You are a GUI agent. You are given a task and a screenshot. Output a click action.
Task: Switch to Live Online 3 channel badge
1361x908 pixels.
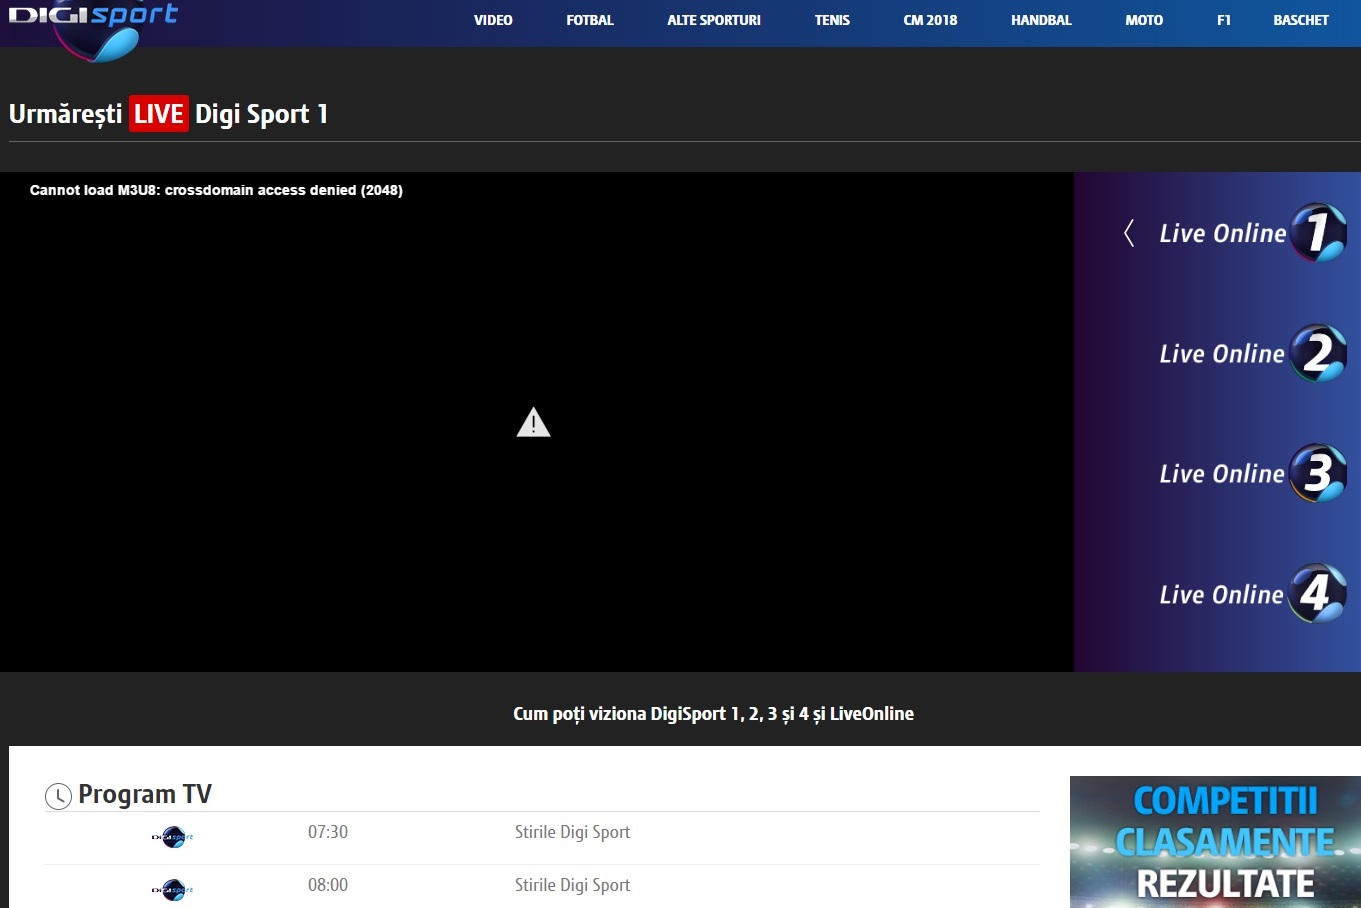click(1318, 473)
